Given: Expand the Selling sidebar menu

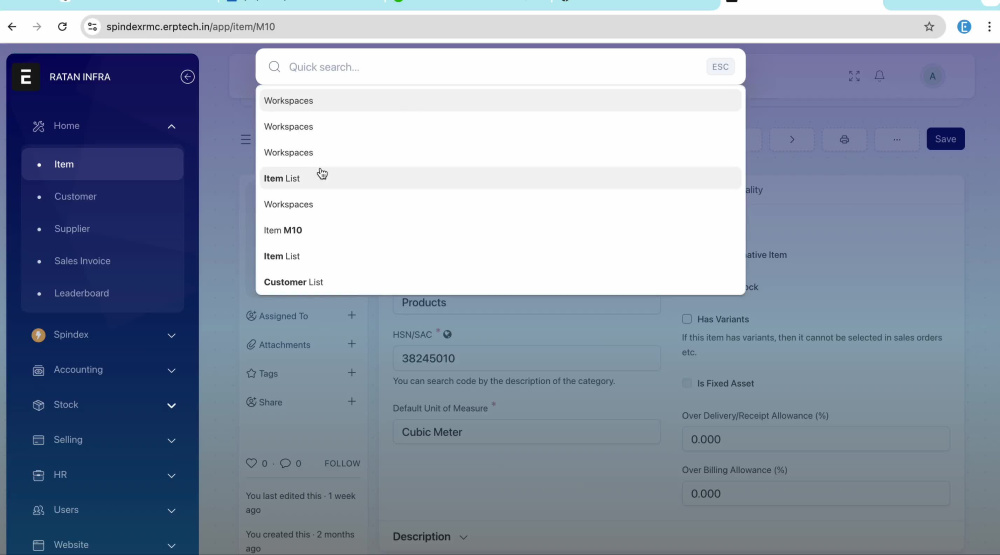Looking at the screenshot, I should coord(172,440).
